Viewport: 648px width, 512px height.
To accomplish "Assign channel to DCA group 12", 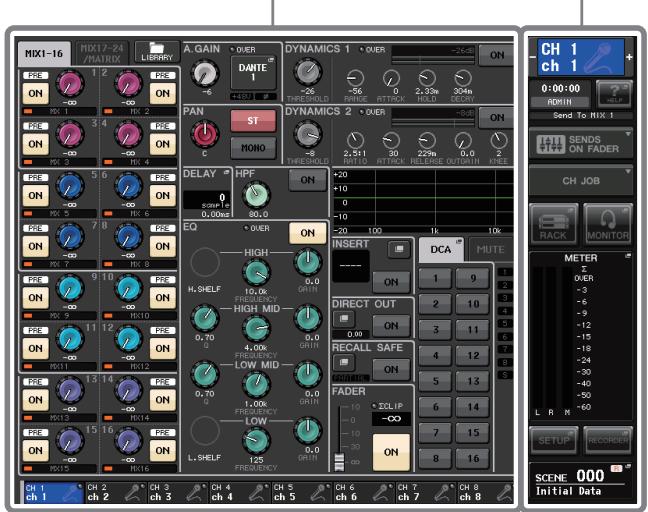I will tap(473, 355).
